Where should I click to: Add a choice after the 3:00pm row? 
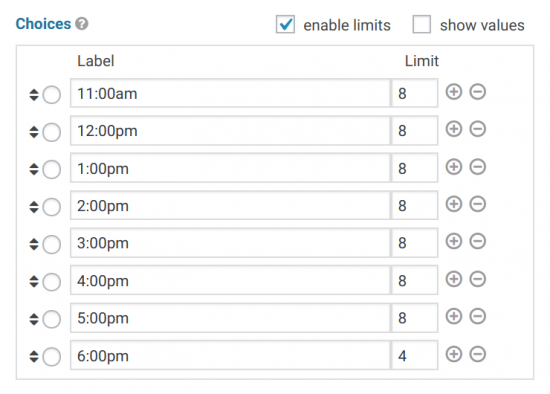point(454,241)
